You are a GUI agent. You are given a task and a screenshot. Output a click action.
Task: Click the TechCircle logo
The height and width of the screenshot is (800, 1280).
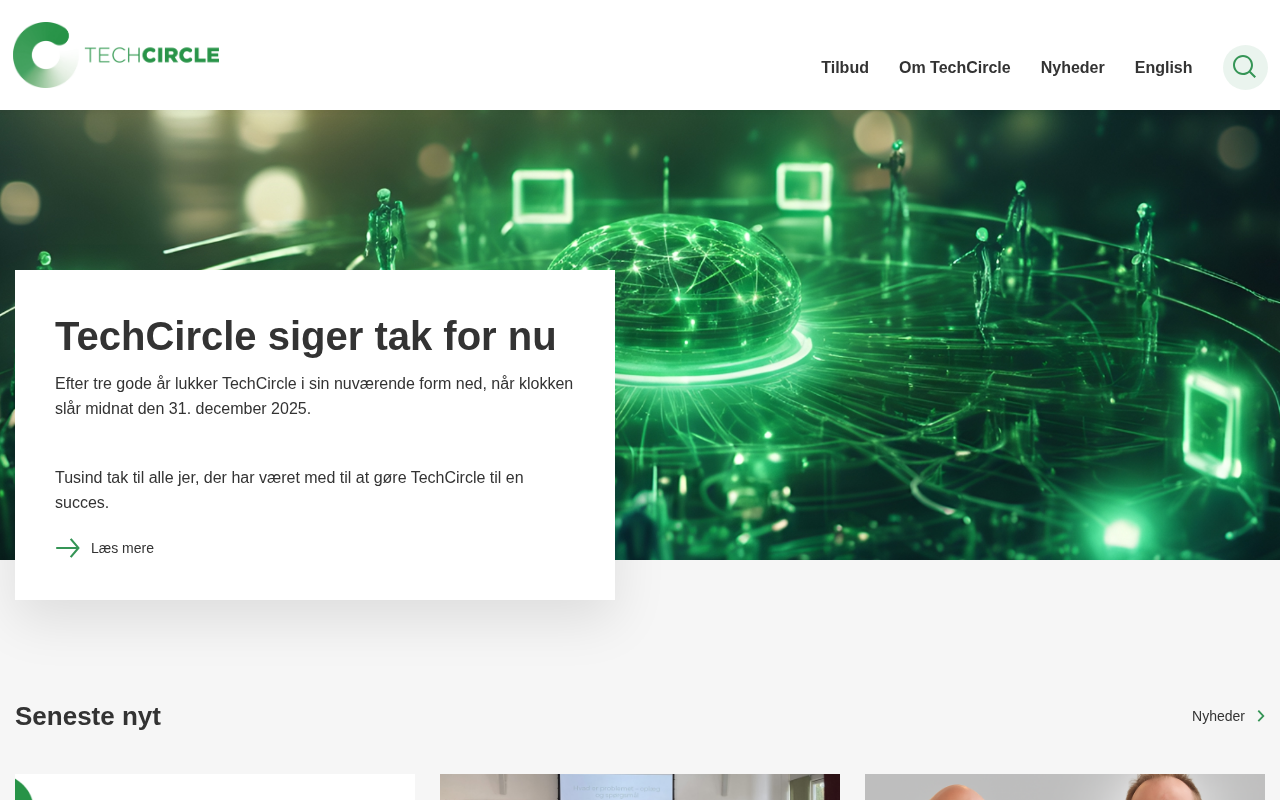116,55
